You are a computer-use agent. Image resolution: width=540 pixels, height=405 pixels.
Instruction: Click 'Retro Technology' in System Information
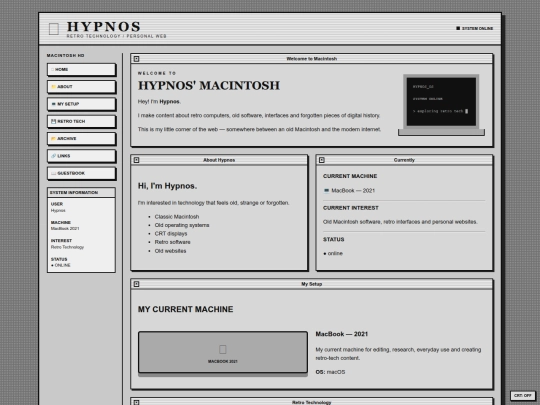click(67, 247)
